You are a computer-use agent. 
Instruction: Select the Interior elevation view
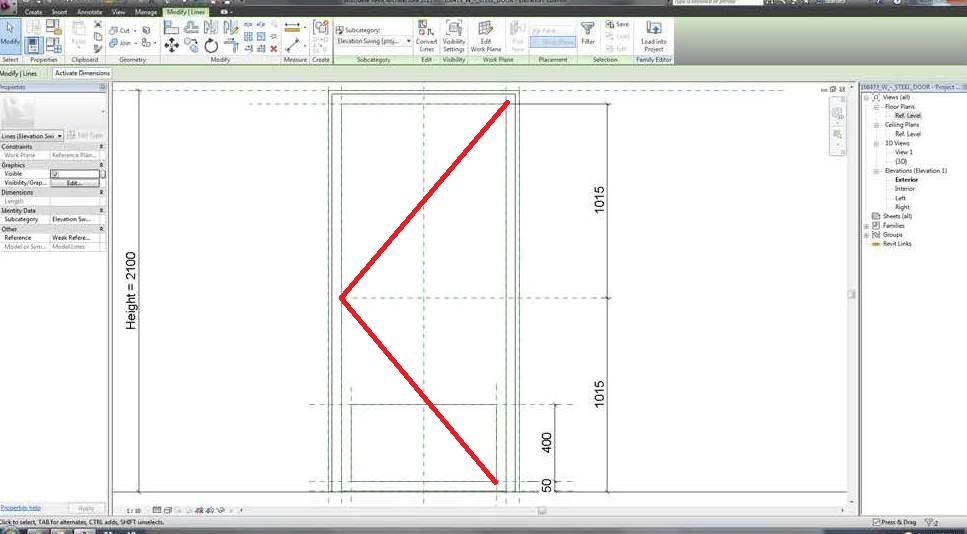905,189
